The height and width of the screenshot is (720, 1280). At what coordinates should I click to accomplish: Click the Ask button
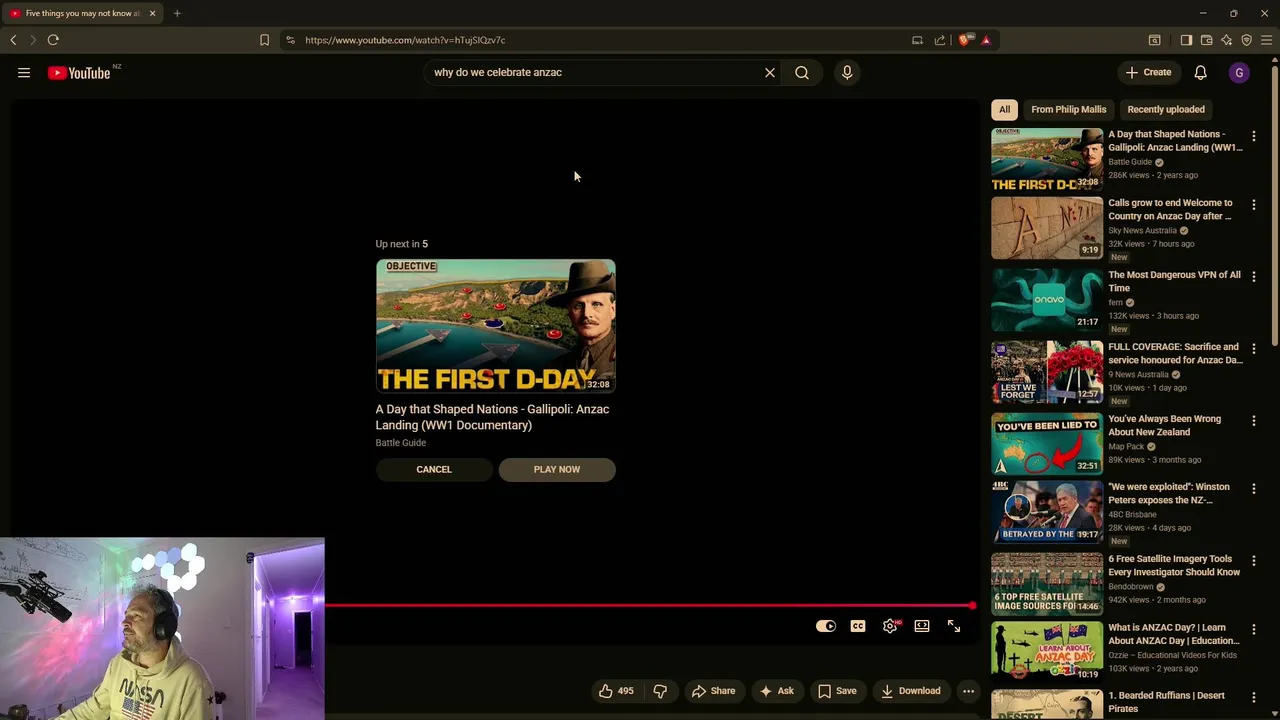(777, 691)
